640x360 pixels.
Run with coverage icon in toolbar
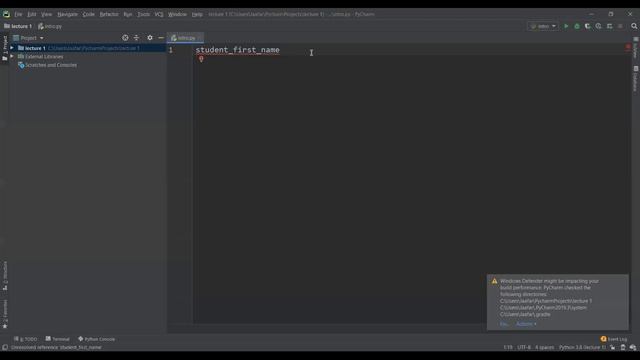coord(587,26)
